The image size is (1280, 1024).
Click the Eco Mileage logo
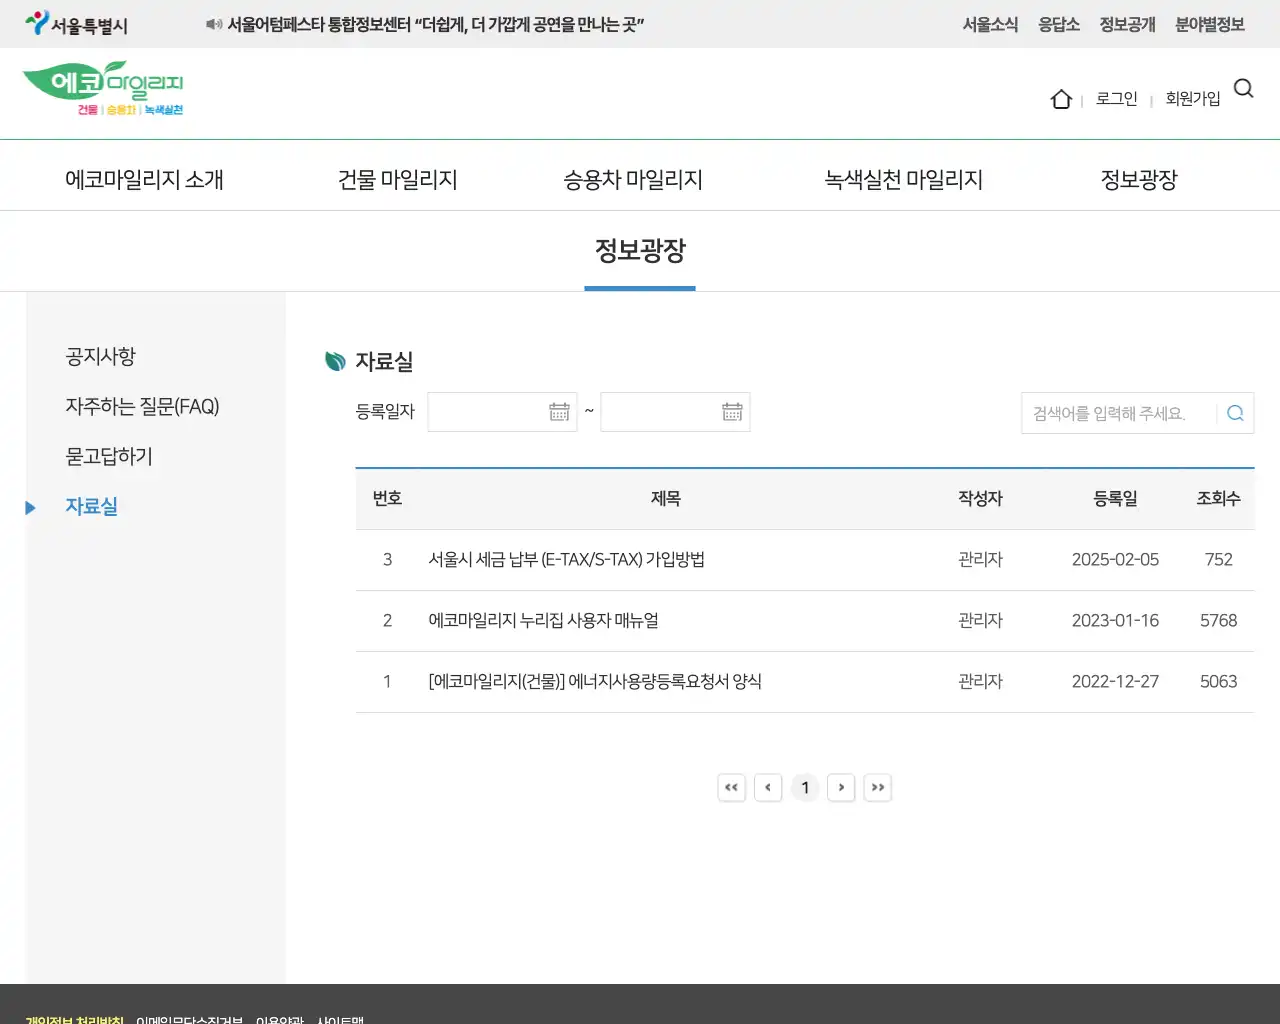pos(103,88)
